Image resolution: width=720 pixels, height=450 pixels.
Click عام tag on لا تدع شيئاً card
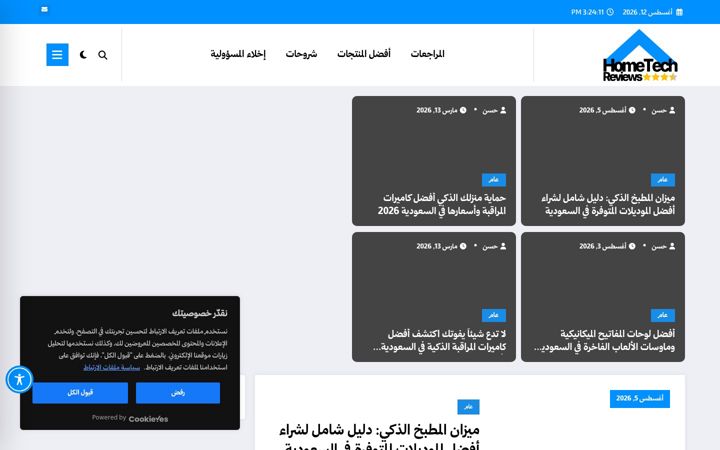[494, 315]
